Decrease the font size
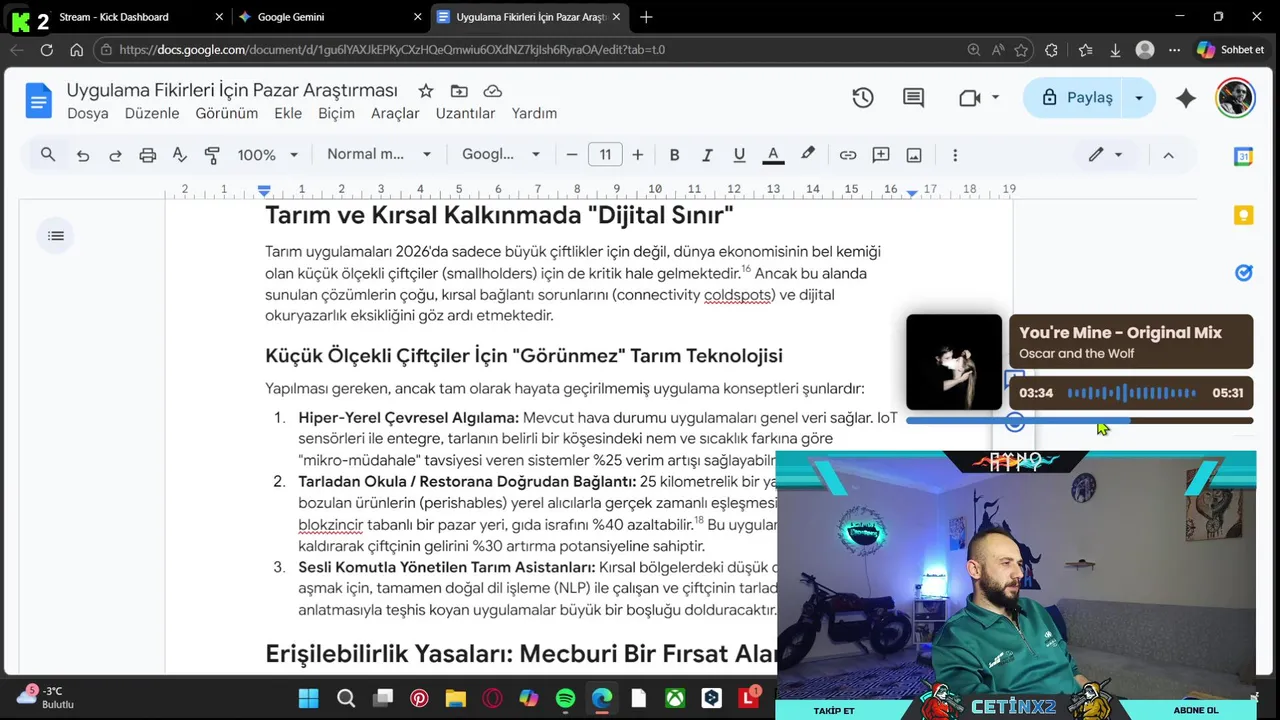The image size is (1280, 720). [572, 155]
